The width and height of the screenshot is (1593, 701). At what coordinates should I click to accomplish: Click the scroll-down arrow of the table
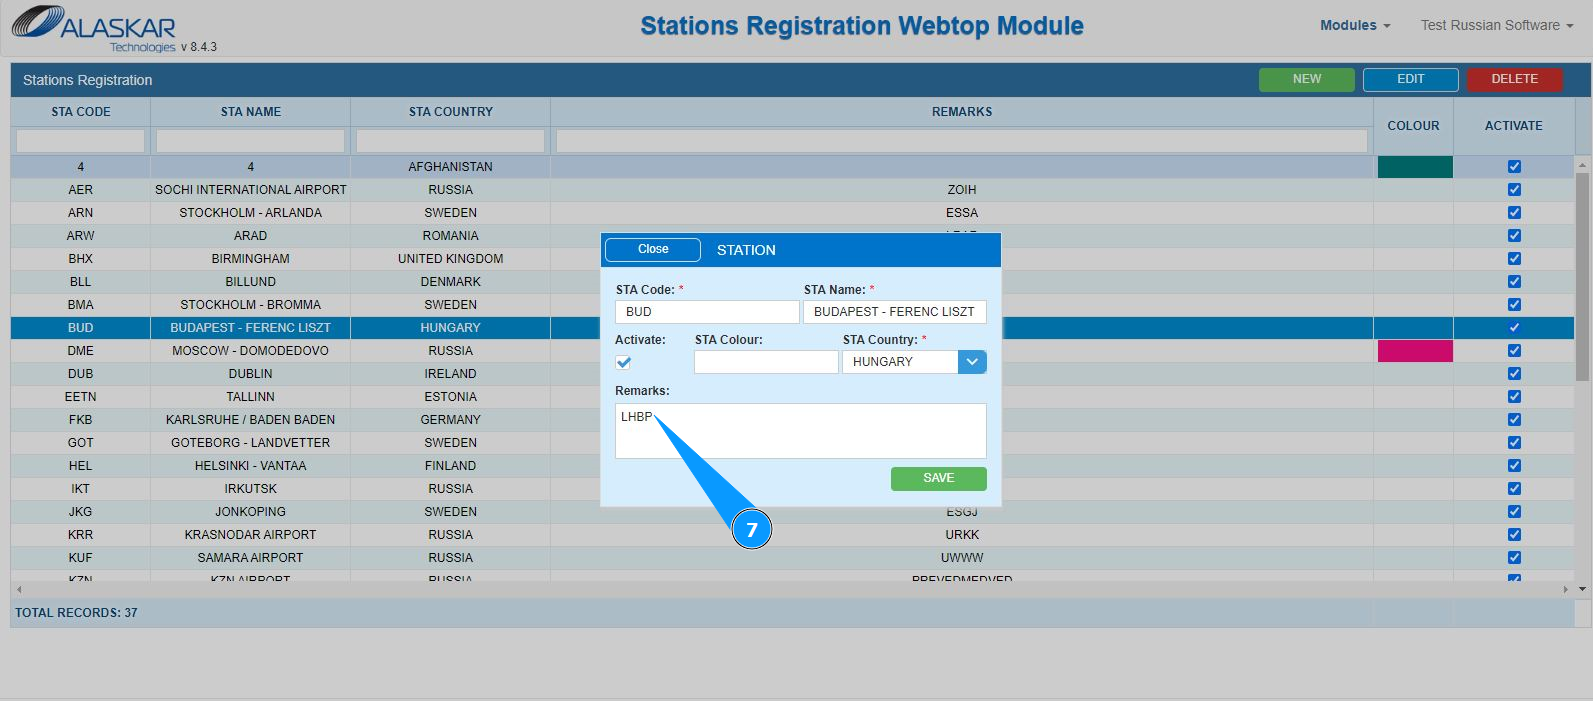1582,589
